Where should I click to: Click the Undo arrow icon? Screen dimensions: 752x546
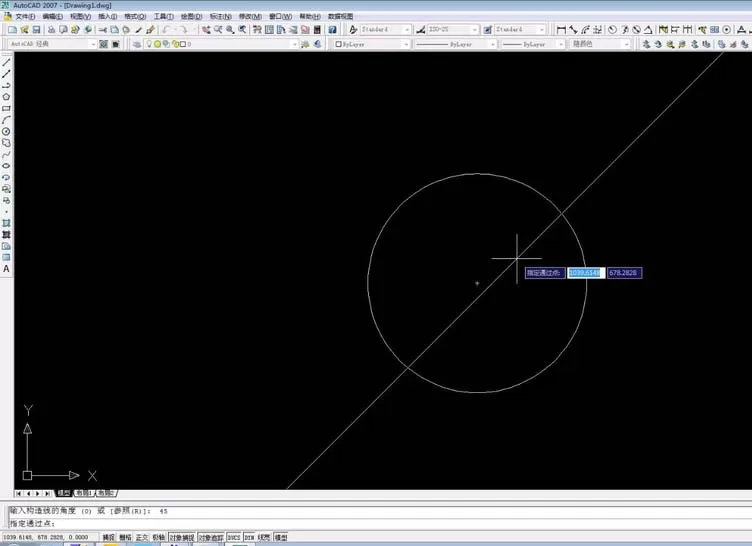coord(166,30)
